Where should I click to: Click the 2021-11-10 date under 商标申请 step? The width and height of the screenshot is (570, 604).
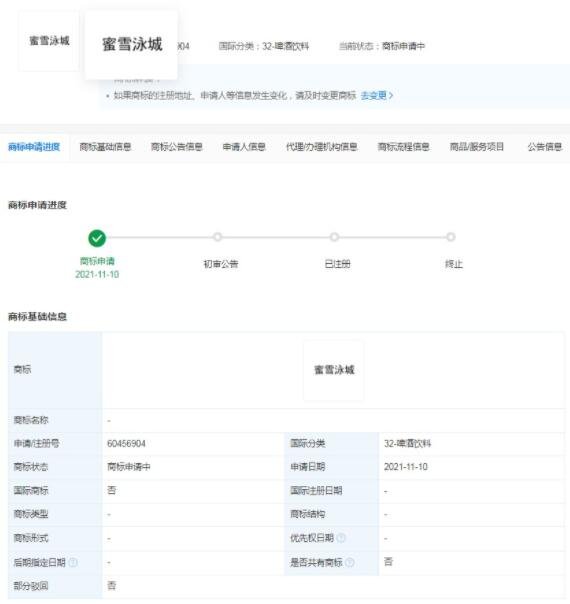[x=97, y=275]
